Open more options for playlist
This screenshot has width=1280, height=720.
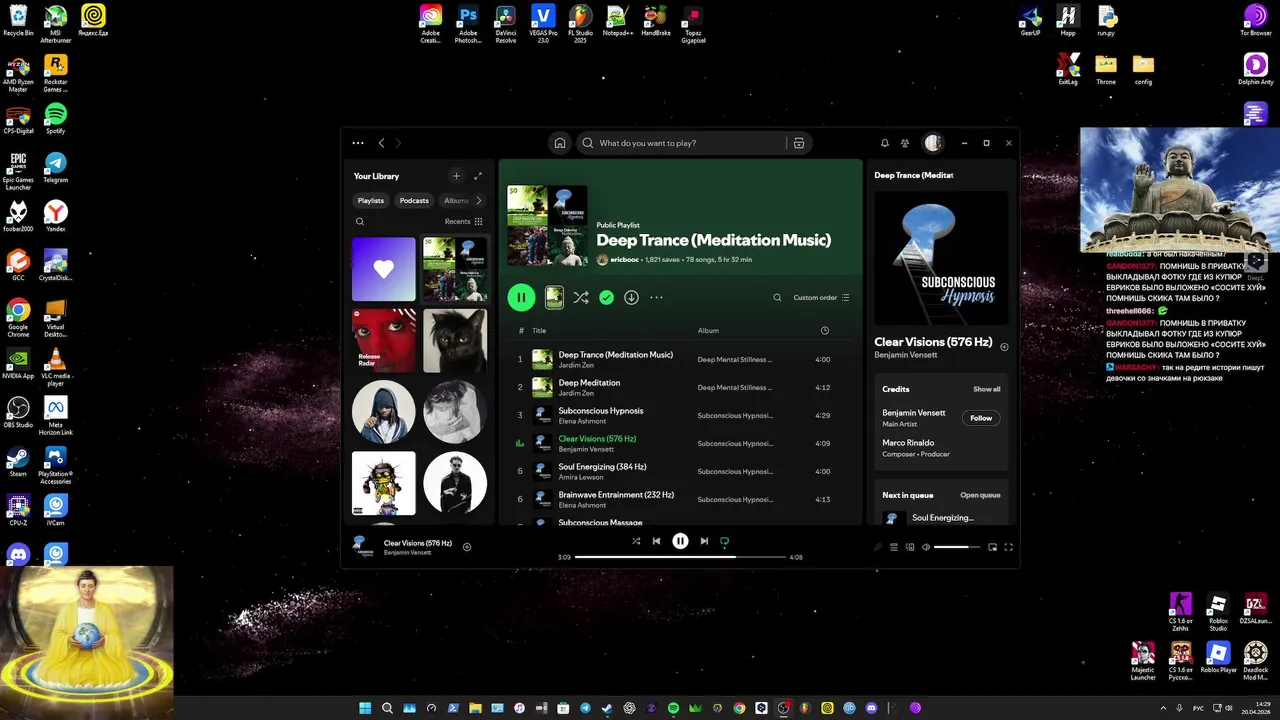[x=656, y=297]
